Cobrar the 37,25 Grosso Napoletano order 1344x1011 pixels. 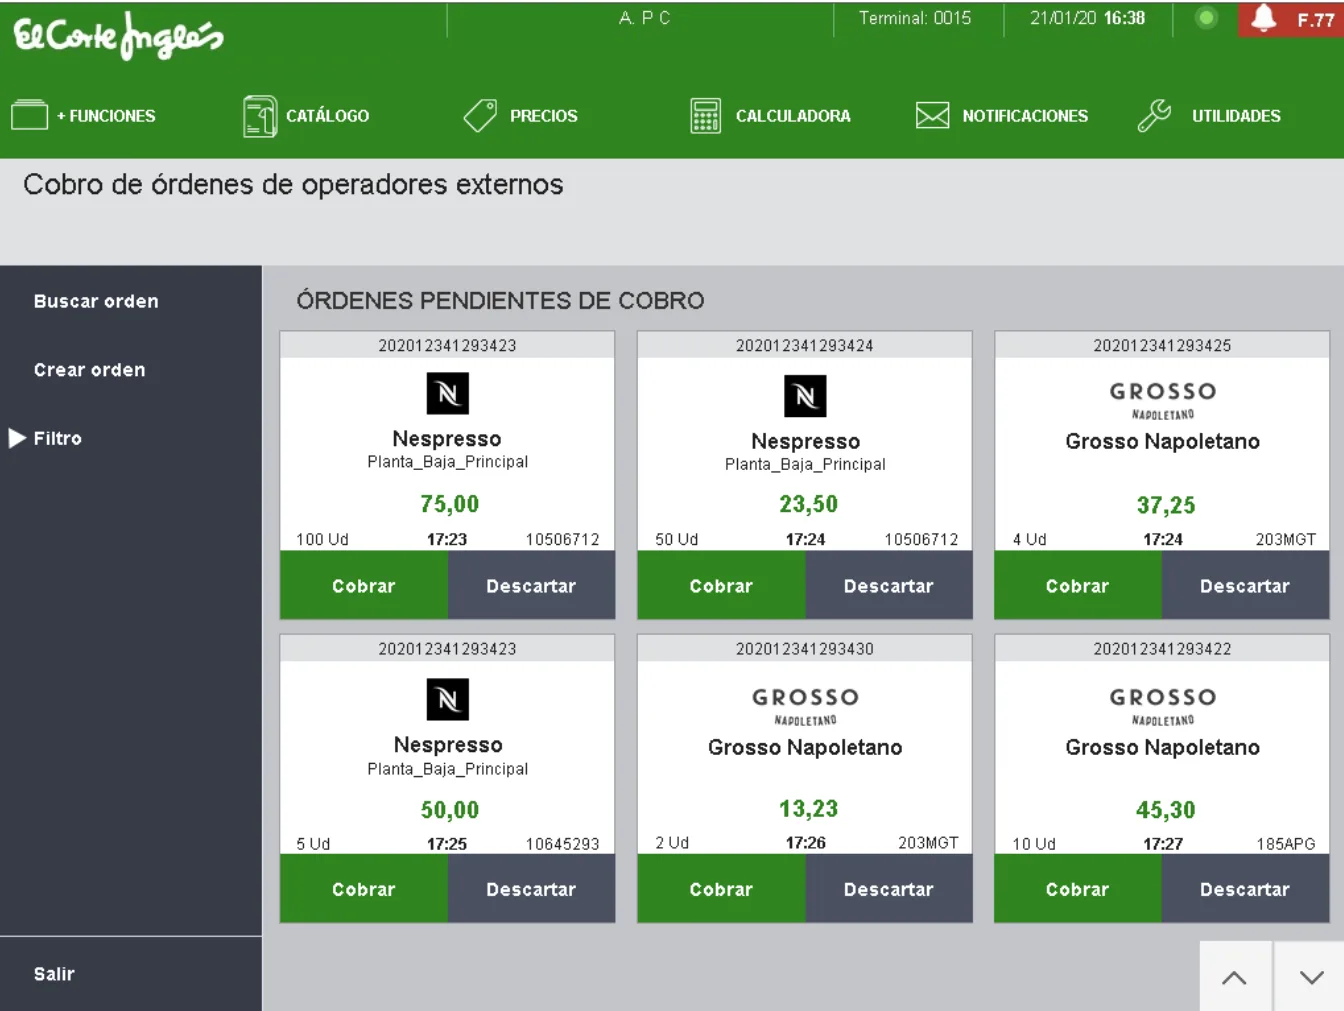1077,586
